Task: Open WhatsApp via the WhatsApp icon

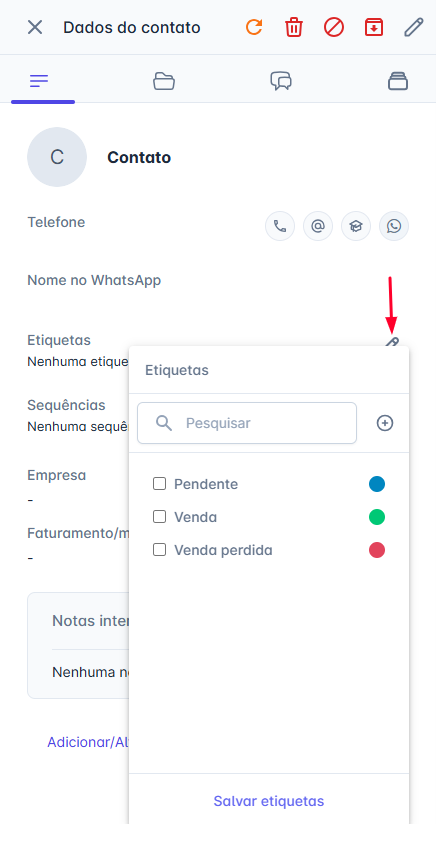Action: click(394, 226)
